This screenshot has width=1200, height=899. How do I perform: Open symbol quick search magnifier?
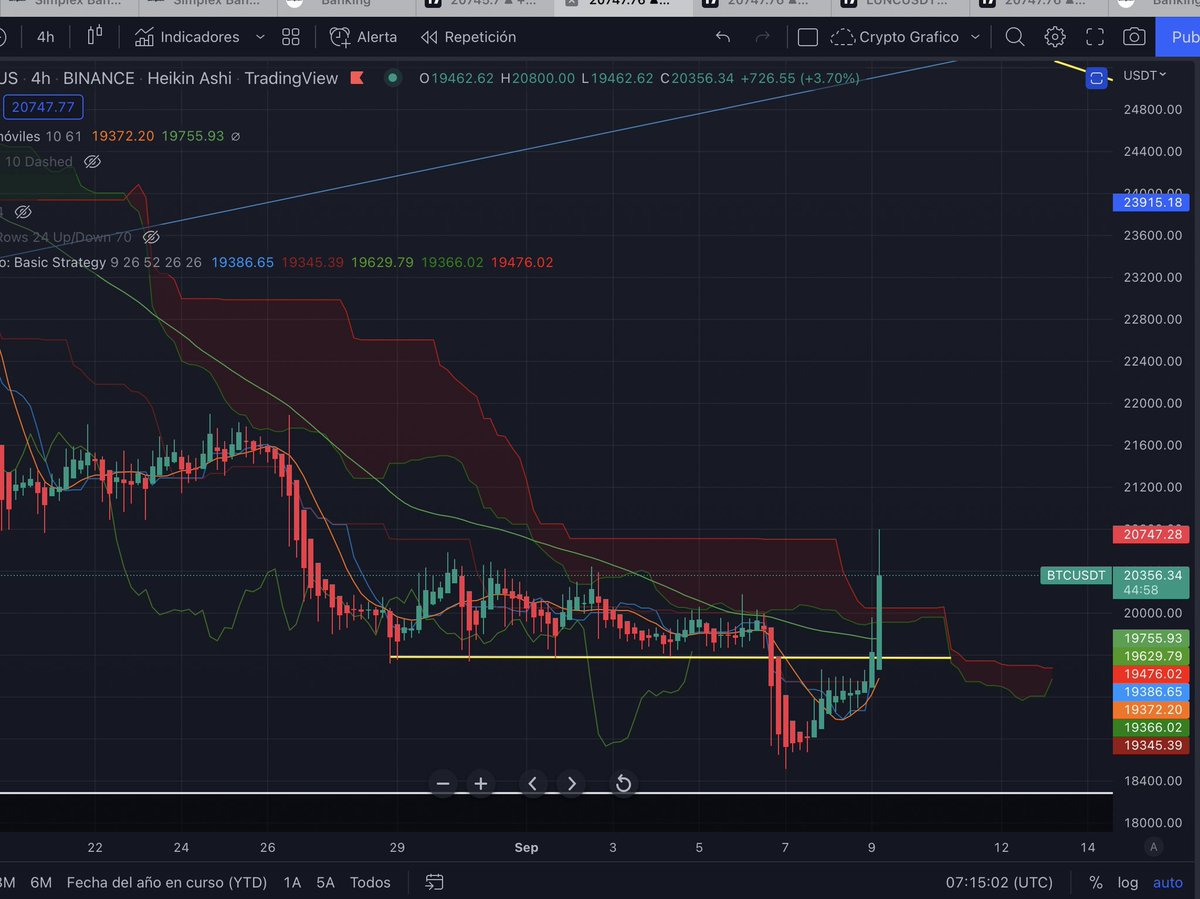(1015, 37)
